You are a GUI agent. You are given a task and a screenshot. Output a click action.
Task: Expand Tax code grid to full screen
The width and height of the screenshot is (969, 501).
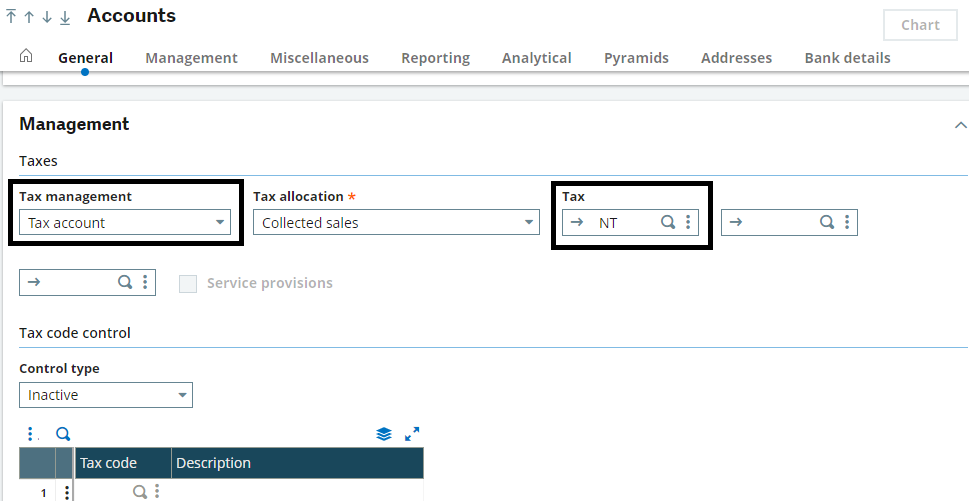point(412,434)
